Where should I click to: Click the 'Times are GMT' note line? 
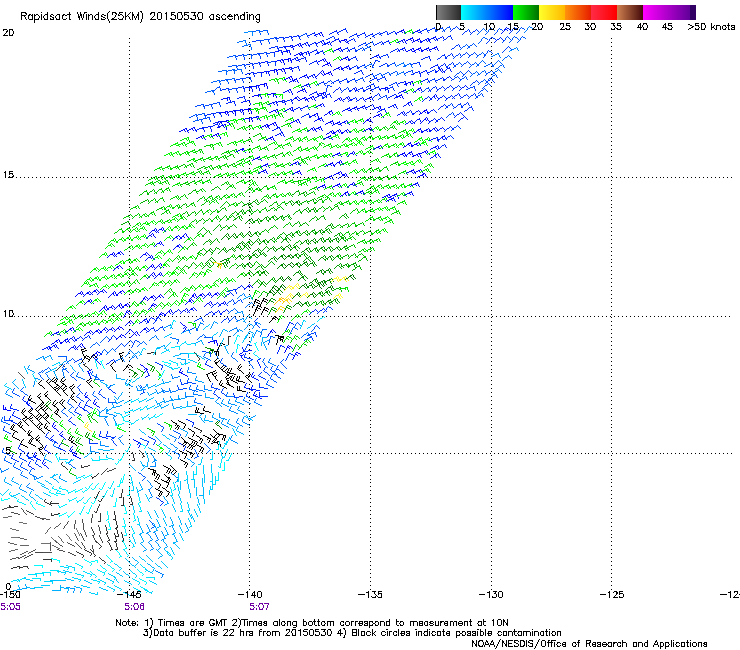(x=312, y=623)
